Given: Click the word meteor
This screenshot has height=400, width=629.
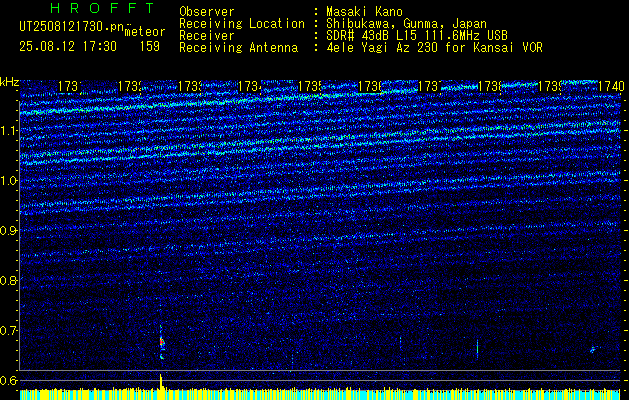Looking at the screenshot, I should [145, 32].
